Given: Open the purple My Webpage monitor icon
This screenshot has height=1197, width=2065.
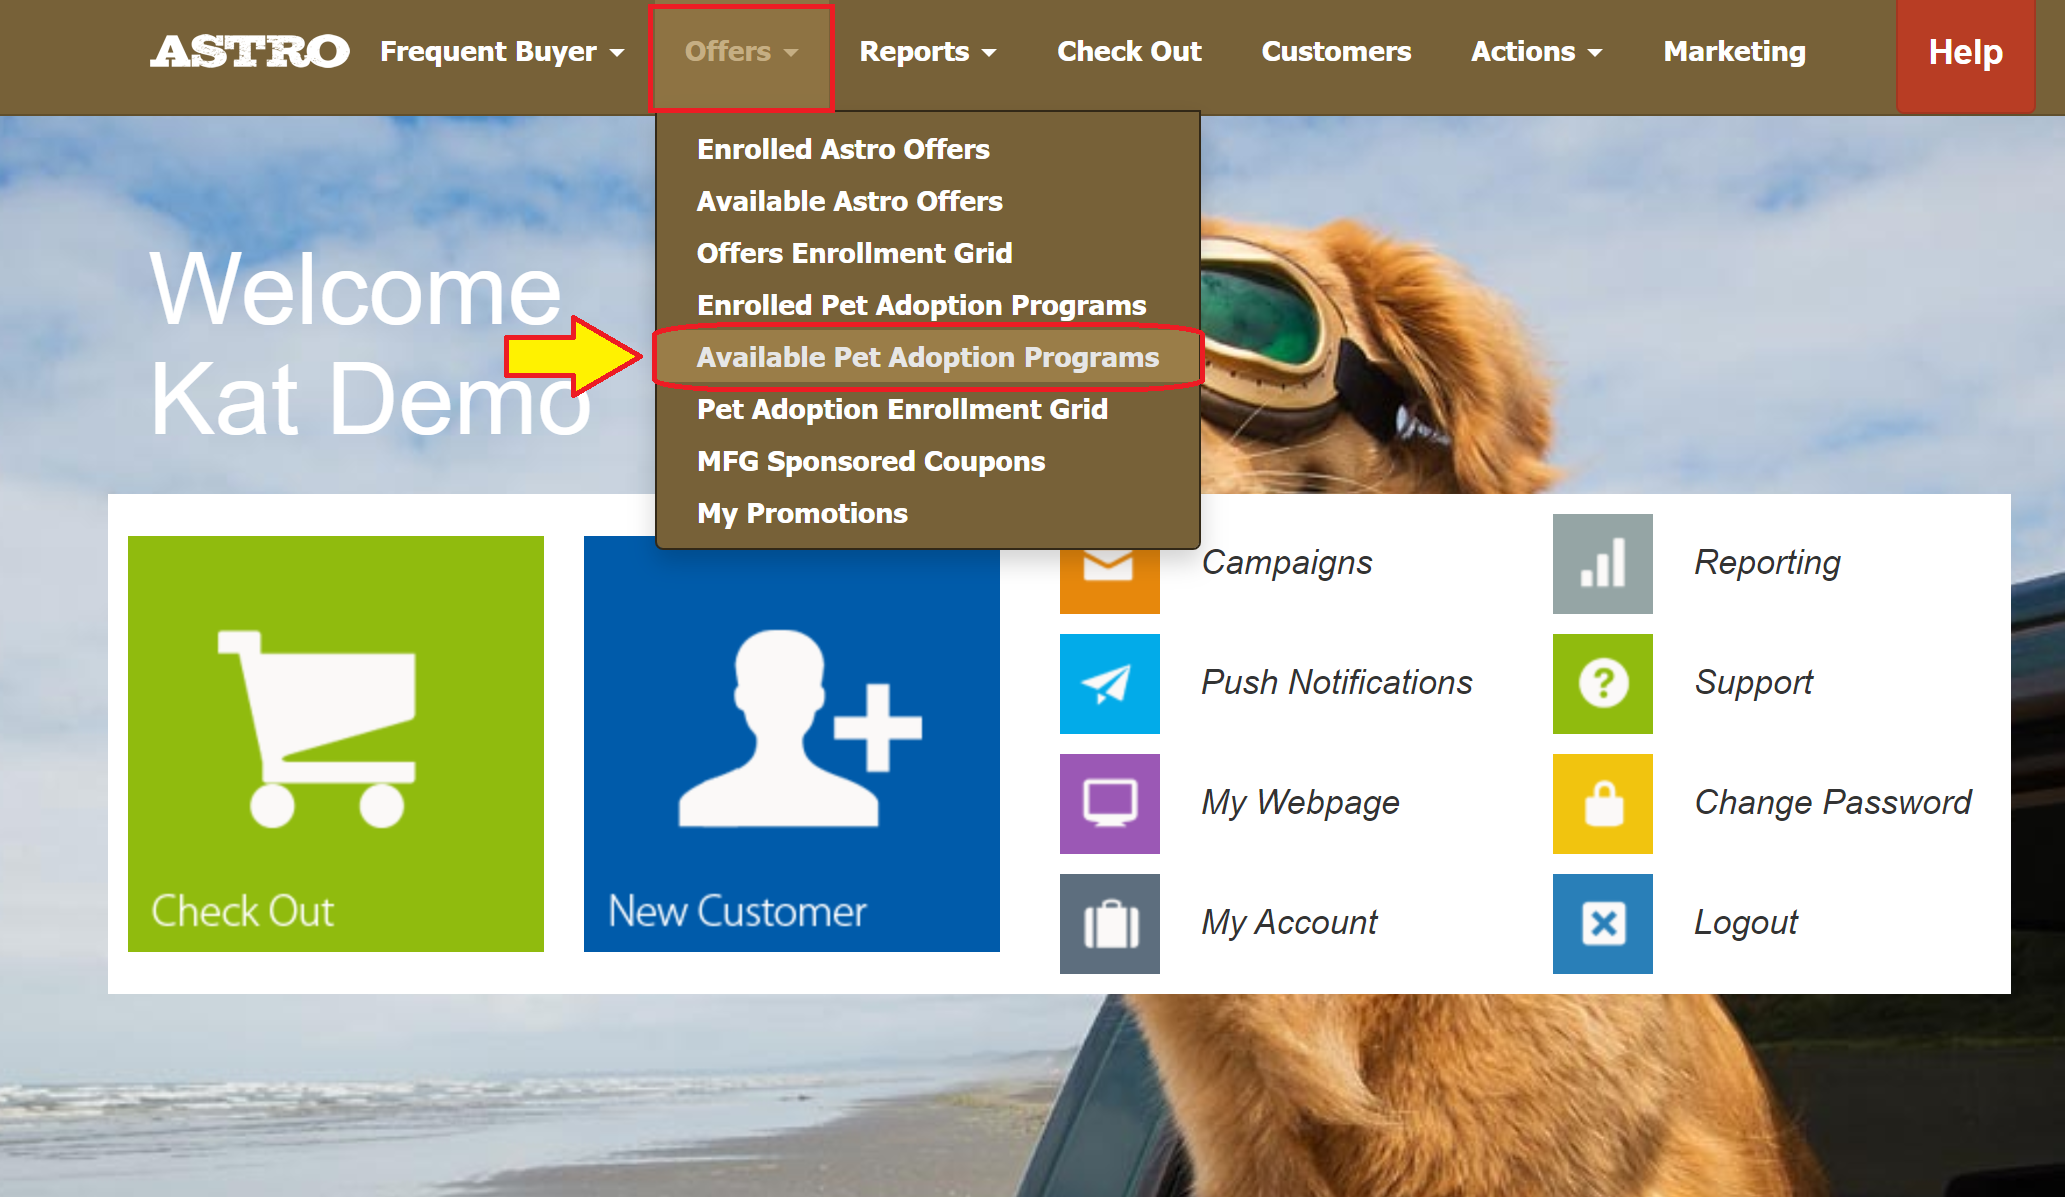Looking at the screenshot, I should (x=1109, y=803).
